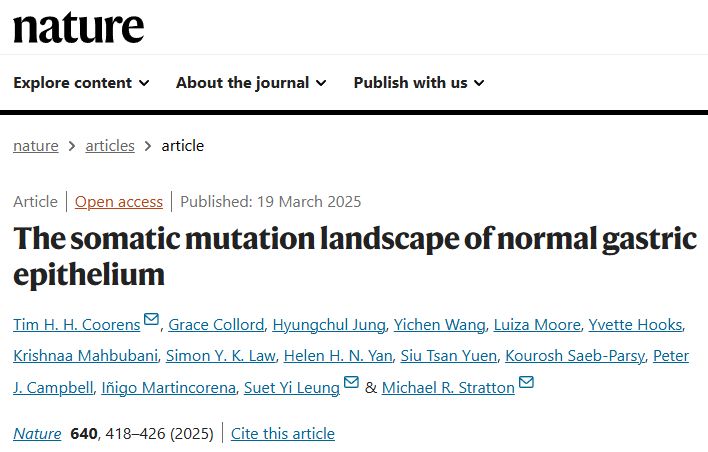Select author Hyungchul Jung

click(329, 325)
